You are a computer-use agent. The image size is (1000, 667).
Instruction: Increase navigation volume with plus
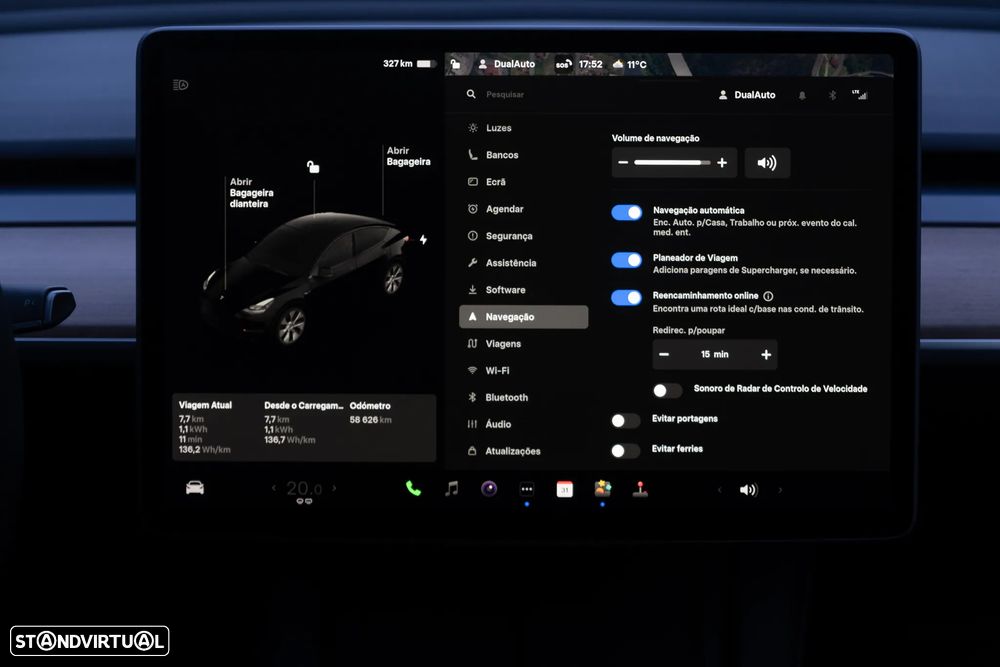click(722, 163)
